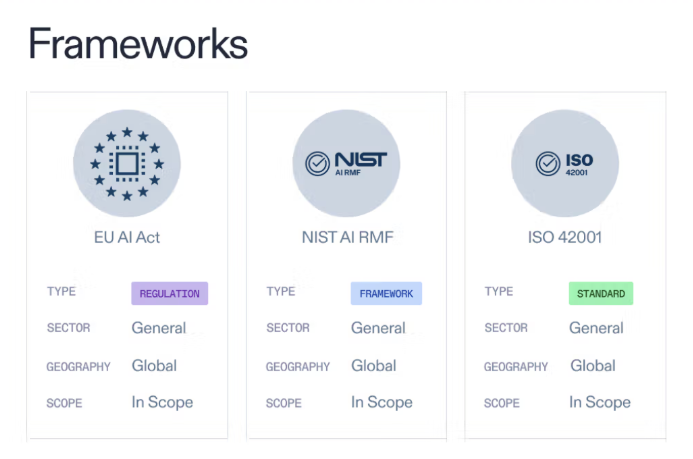This screenshot has width=693, height=459.
Task: Click GEOGRAPHY label in NIST AI RMF card
Action: [x=298, y=367]
